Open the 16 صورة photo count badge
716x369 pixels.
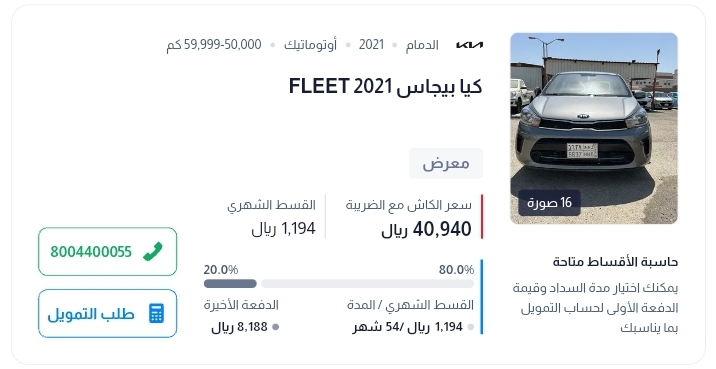[549, 203]
